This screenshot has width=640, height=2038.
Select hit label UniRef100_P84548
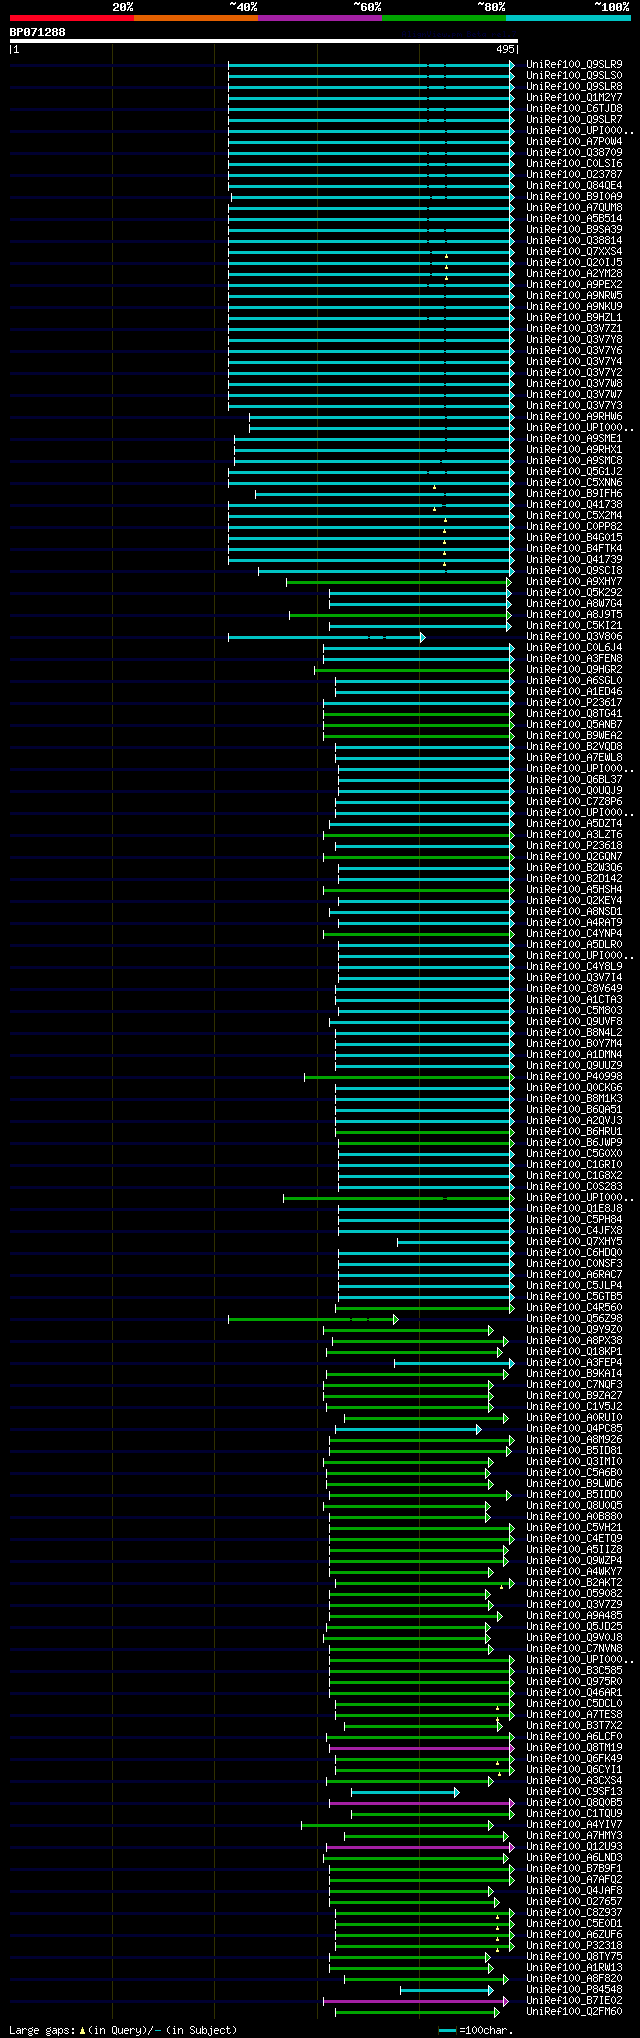coord(574,1990)
